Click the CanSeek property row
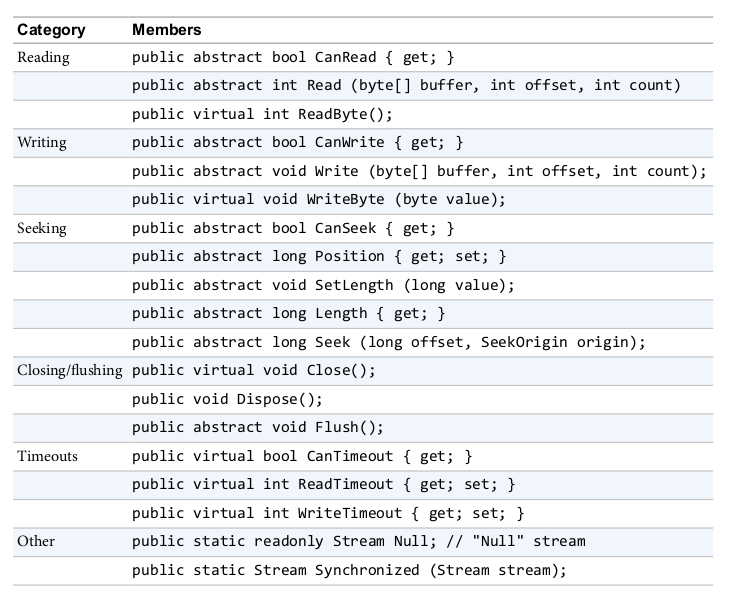Viewport: 733px width, 600px height. pyautogui.click(x=294, y=228)
